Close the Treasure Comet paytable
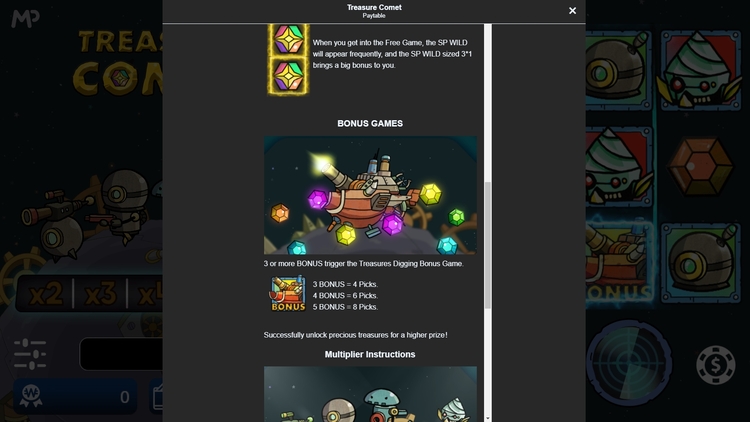750x422 pixels. [x=572, y=11]
